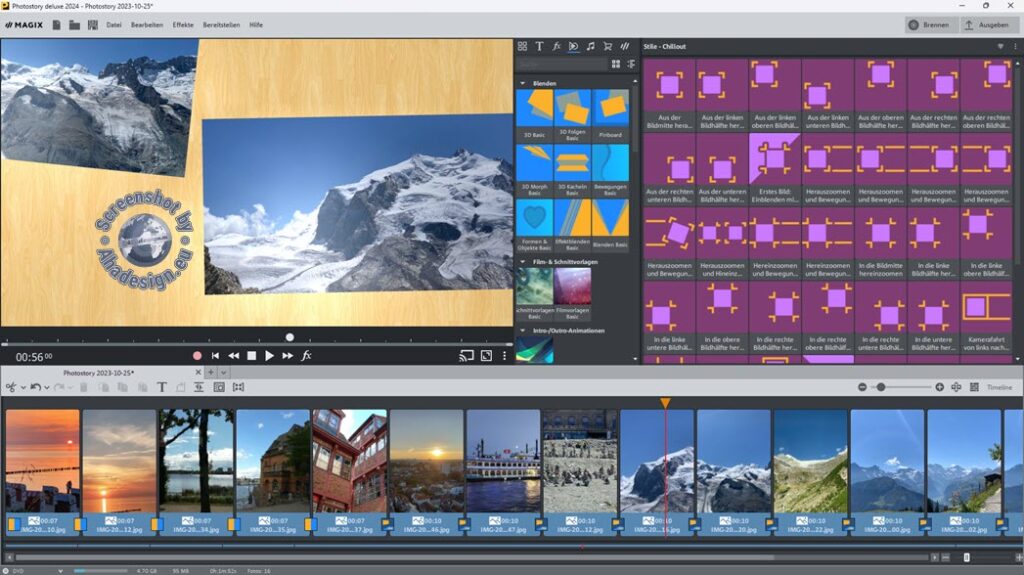Screen dimensions: 1024x575
Task: Select the transitions/templates tab icon
Action: (573, 46)
